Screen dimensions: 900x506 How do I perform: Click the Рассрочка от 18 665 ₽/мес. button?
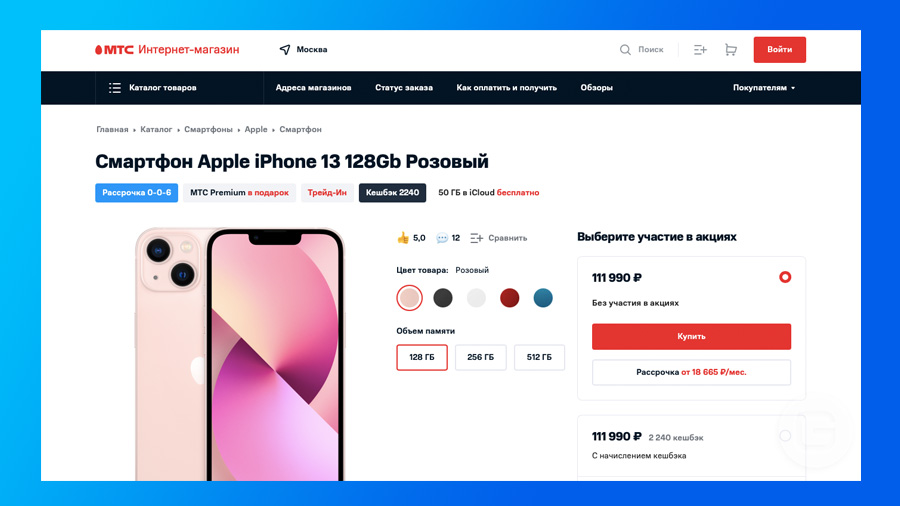coord(691,372)
